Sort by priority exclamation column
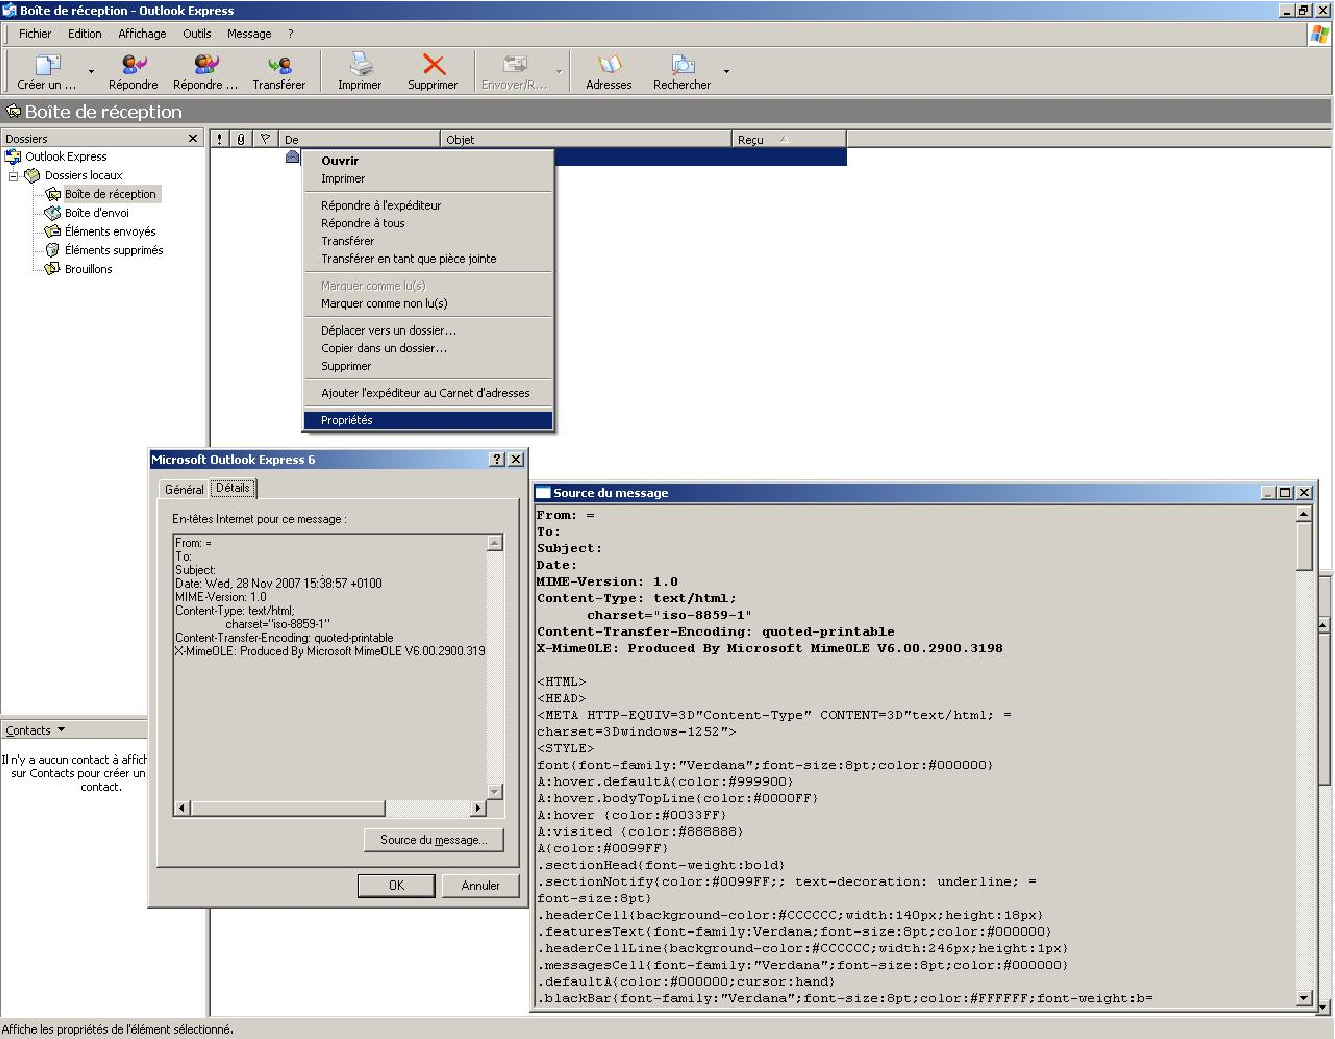The image size is (1335, 1039). tap(220, 139)
